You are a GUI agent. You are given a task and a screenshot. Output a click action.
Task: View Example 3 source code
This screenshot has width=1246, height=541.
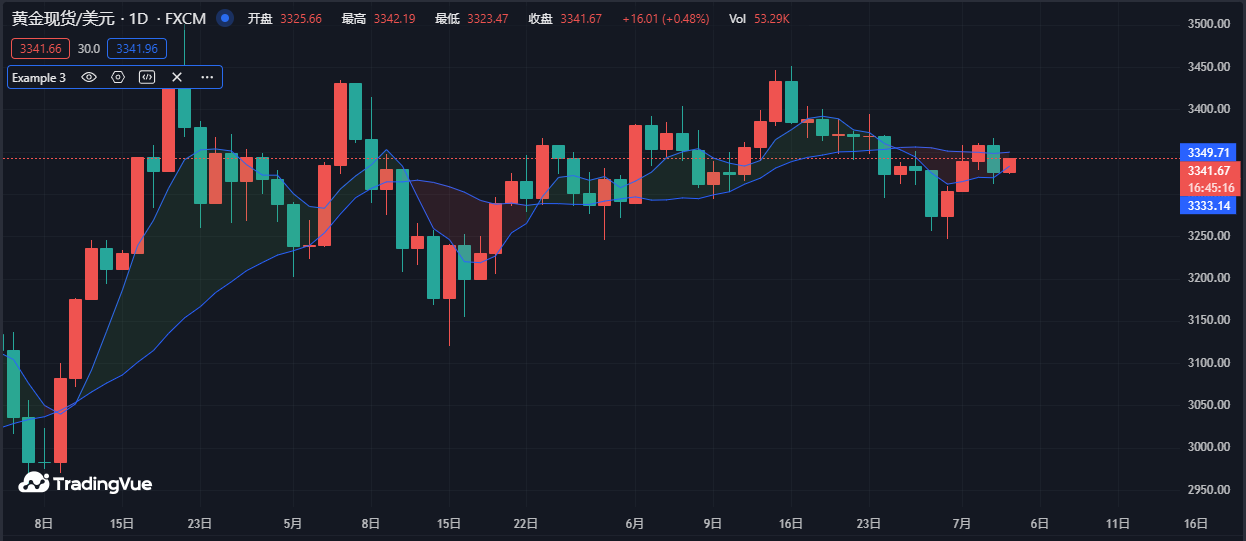click(147, 77)
